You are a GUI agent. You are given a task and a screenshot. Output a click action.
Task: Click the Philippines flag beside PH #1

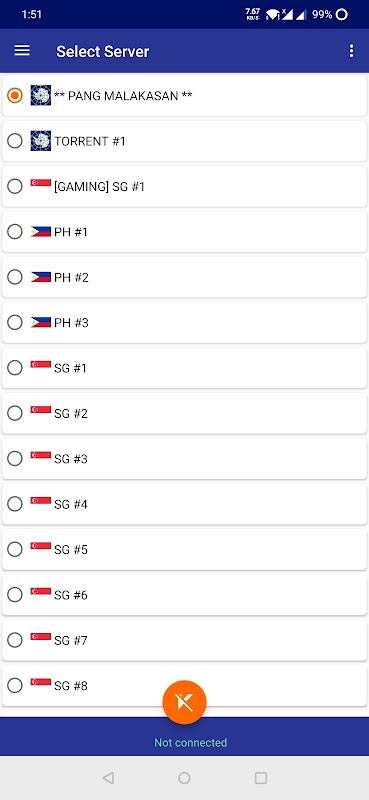(41, 232)
